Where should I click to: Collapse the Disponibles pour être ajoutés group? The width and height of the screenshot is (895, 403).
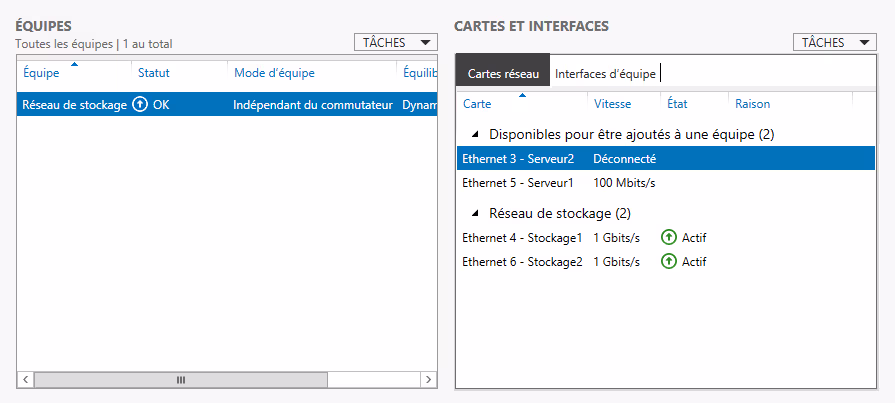click(475, 134)
